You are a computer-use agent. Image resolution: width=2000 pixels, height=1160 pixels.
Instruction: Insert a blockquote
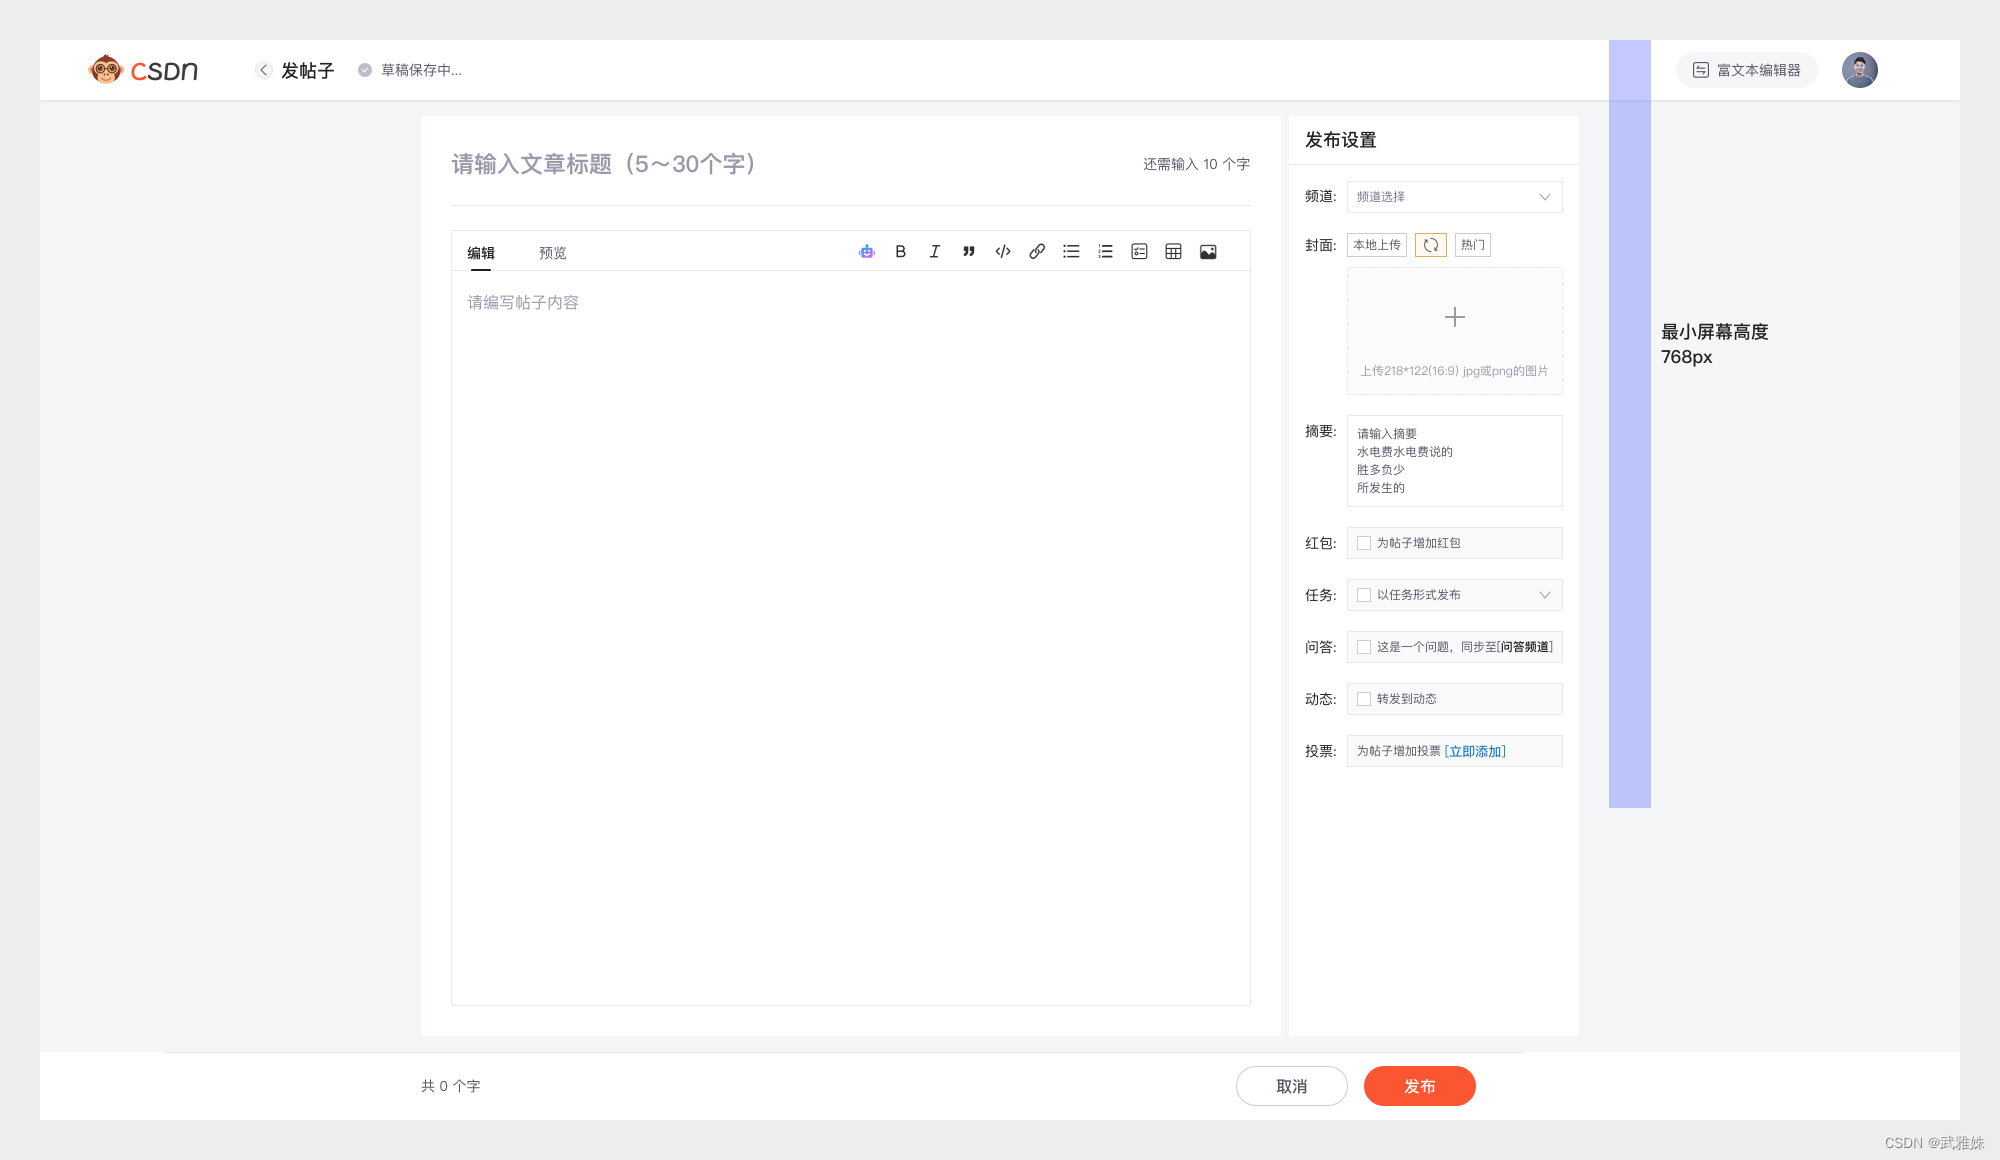pyautogui.click(x=968, y=252)
